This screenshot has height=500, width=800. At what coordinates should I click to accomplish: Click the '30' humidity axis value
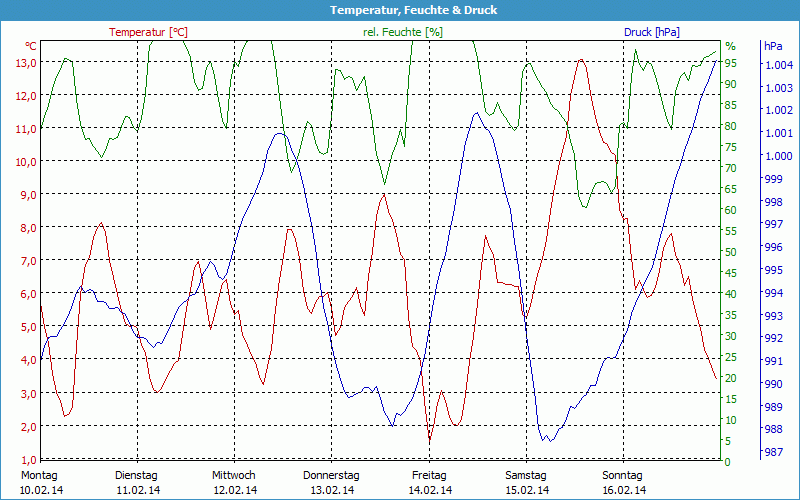pyautogui.click(x=731, y=336)
